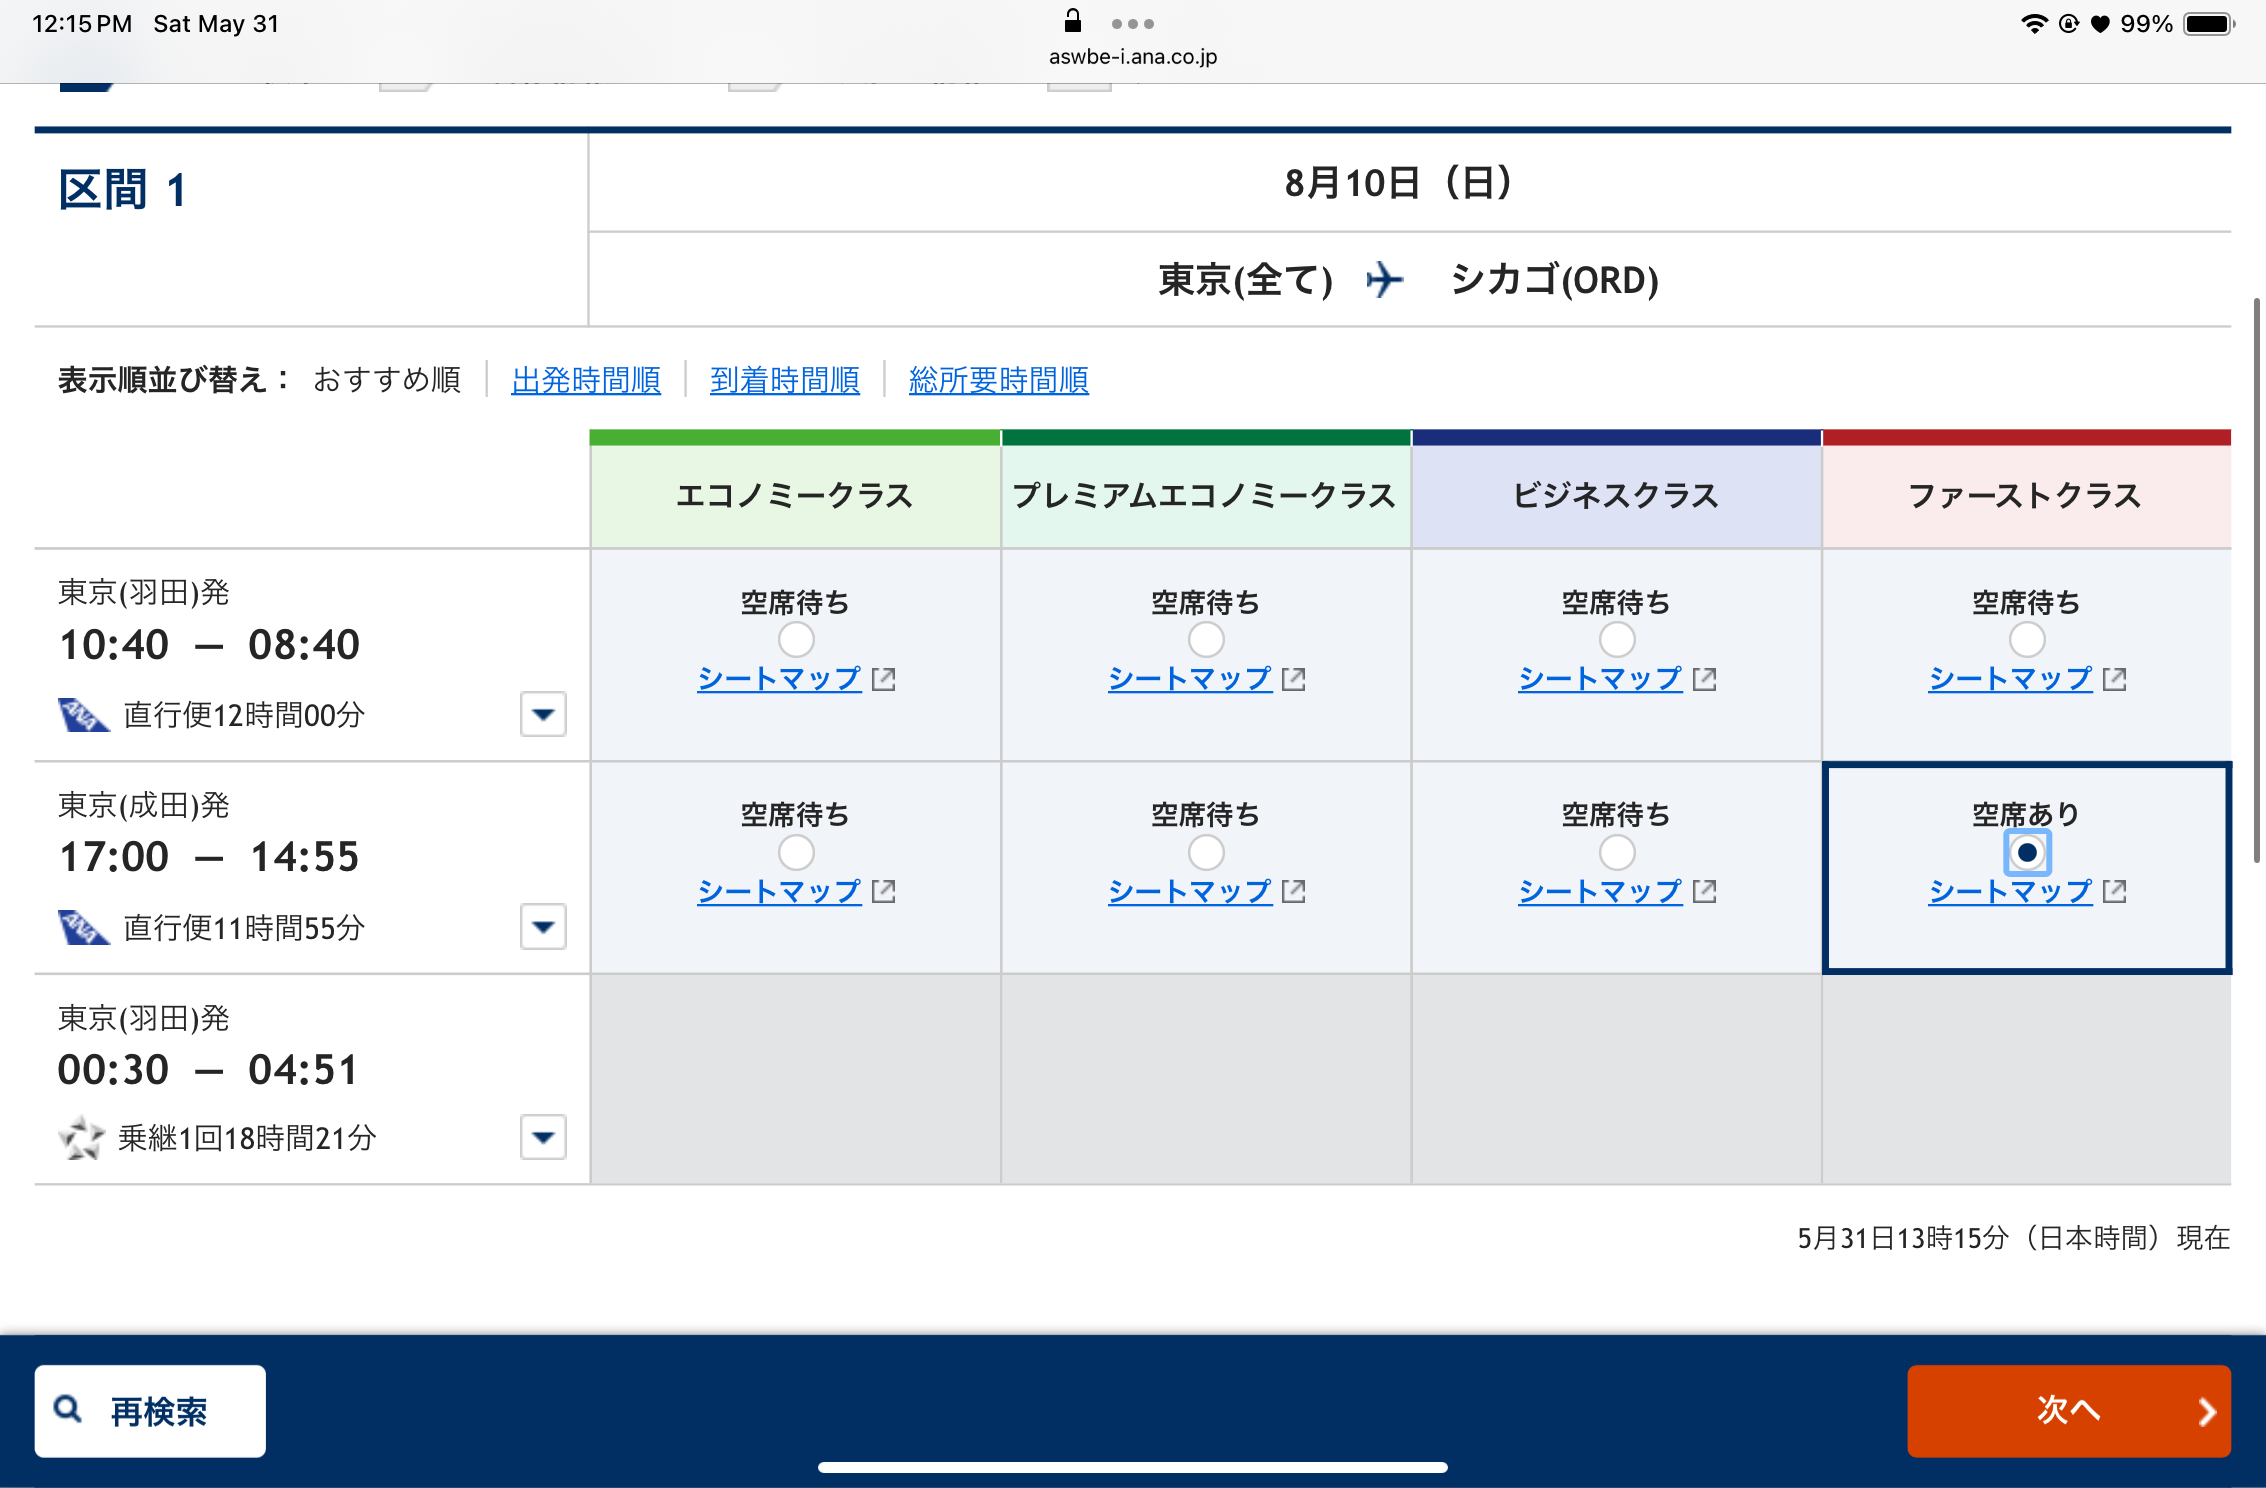This screenshot has width=2266, height=1488.
Task: Click the page vertical scrollbar
Action: pos(2258,580)
